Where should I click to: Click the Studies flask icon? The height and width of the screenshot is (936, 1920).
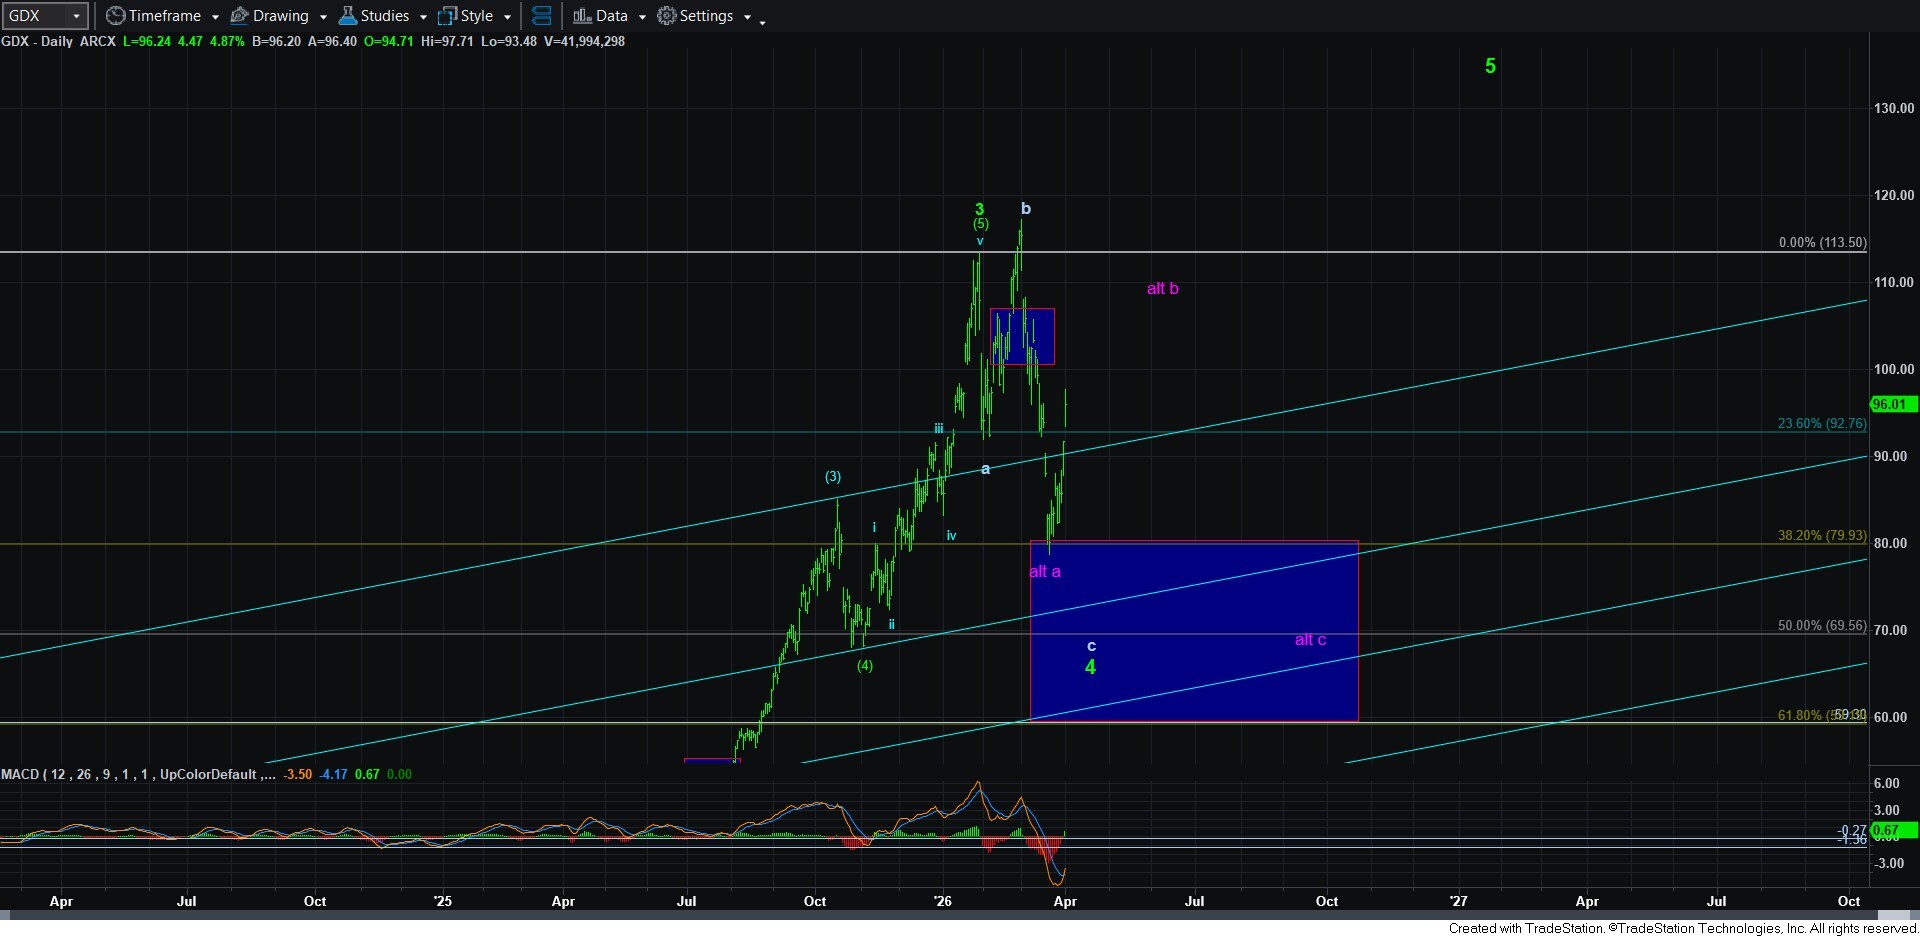click(x=348, y=16)
